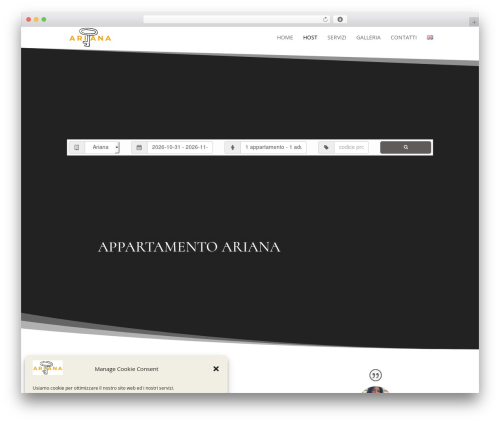
Task: Open the Ariana apartment dropdown
Action: click(x=102, y=147)
